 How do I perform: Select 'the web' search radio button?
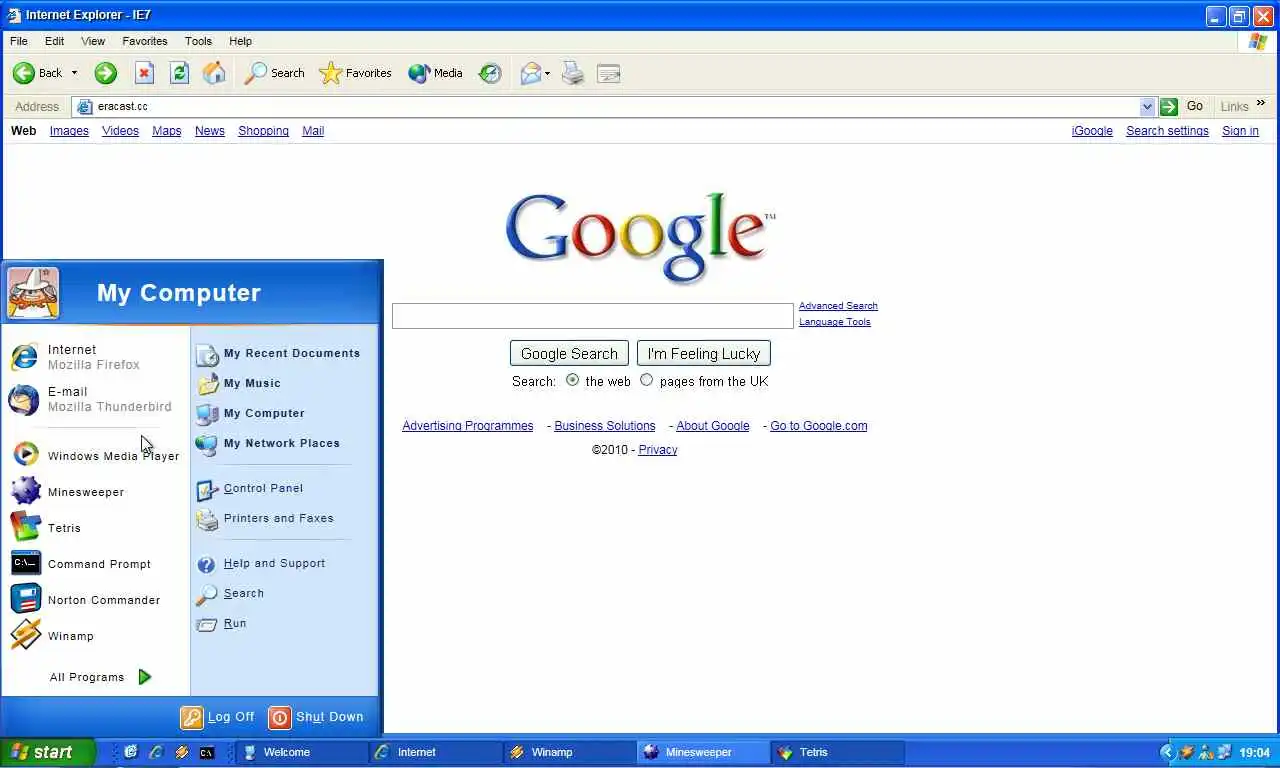[x=572, y=380]
